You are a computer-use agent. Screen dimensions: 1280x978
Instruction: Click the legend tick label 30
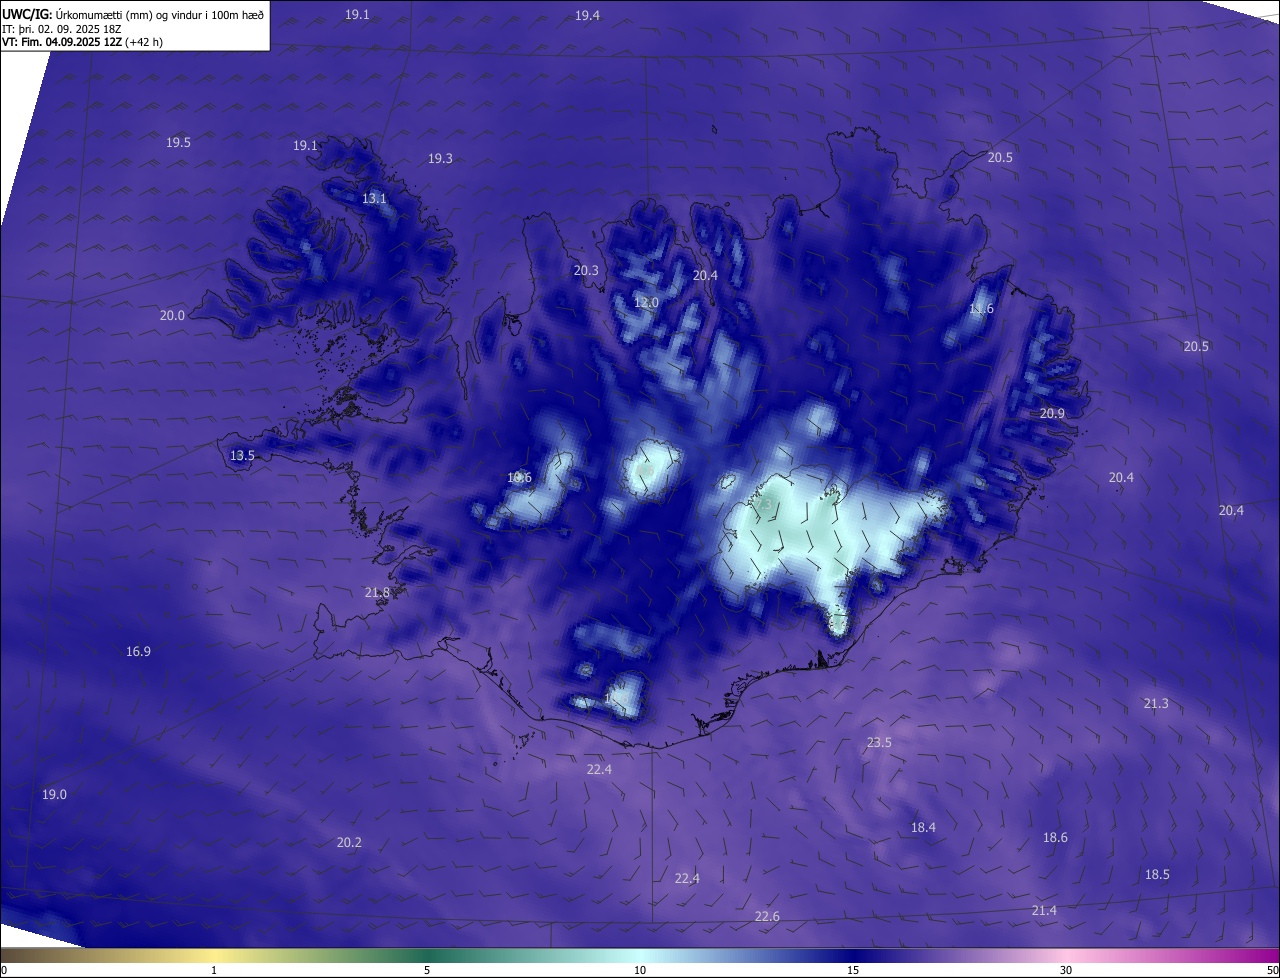point(1066,970)
